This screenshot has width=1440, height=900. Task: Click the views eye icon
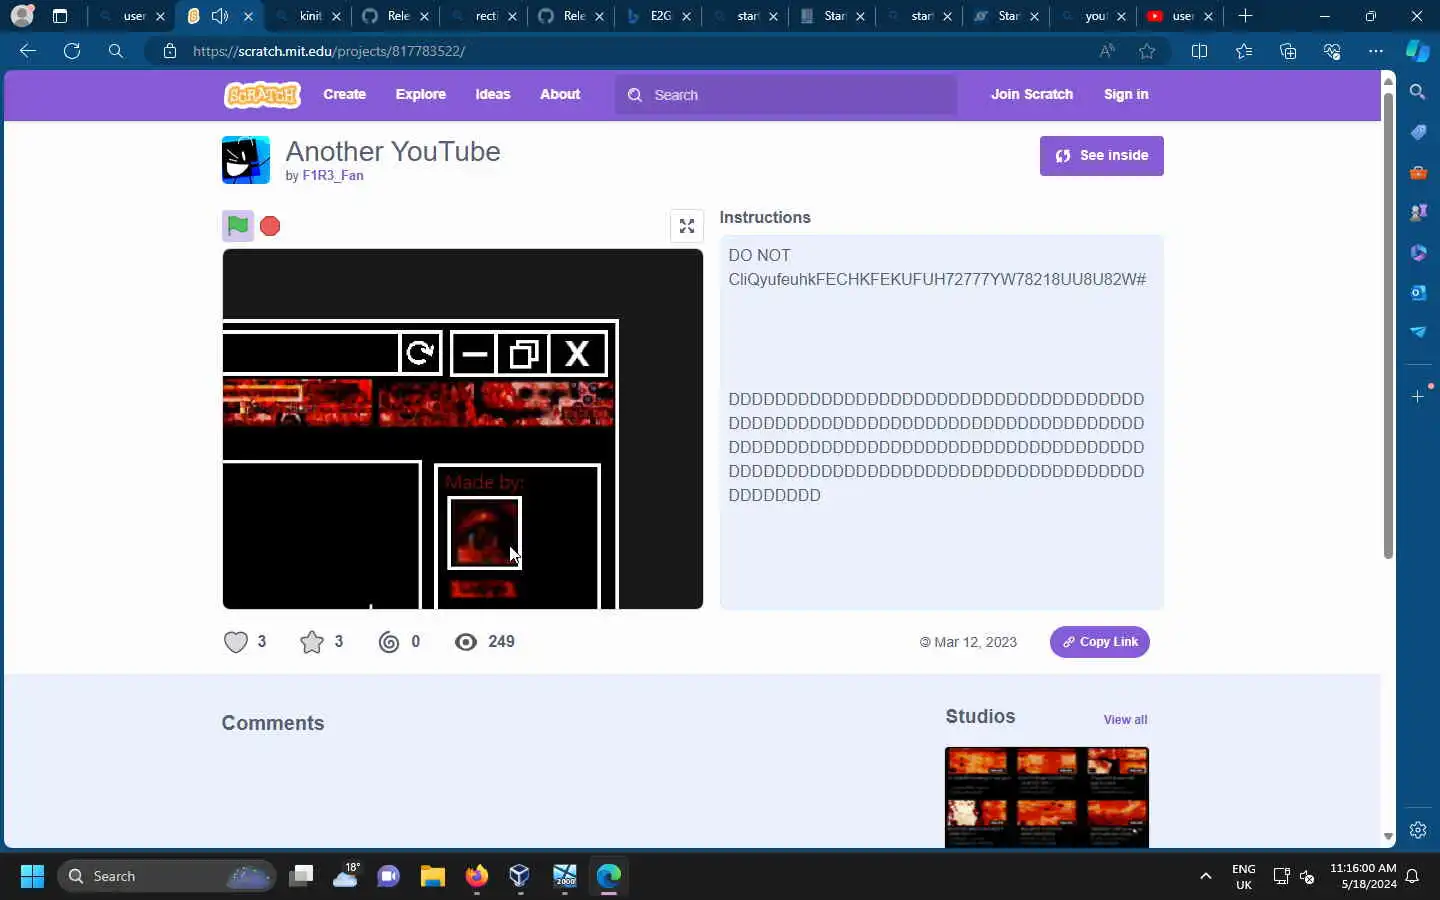(x=466, y=642)
